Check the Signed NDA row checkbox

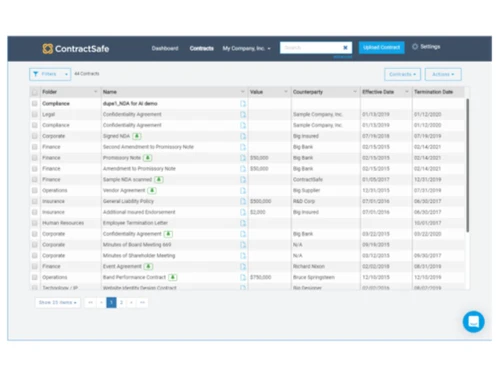point(34,136)
